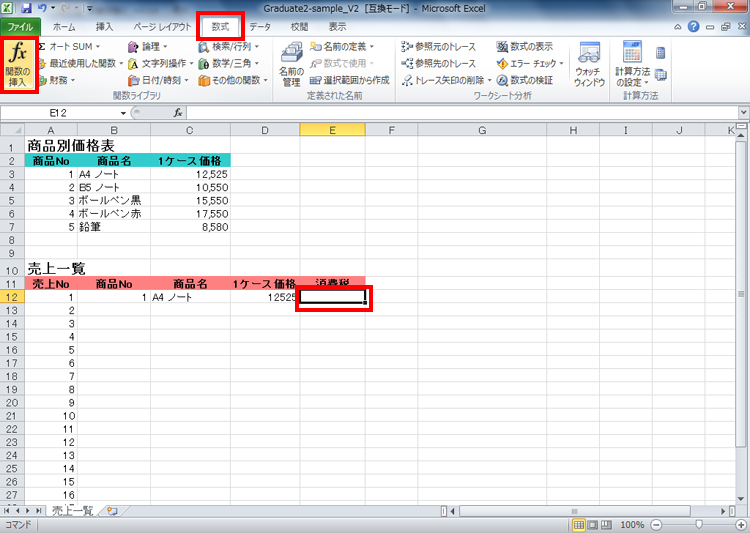Viewport: 750px width, 533px height.
Task: Expand 最近使用した関数 list
Action: pos(81,63)
